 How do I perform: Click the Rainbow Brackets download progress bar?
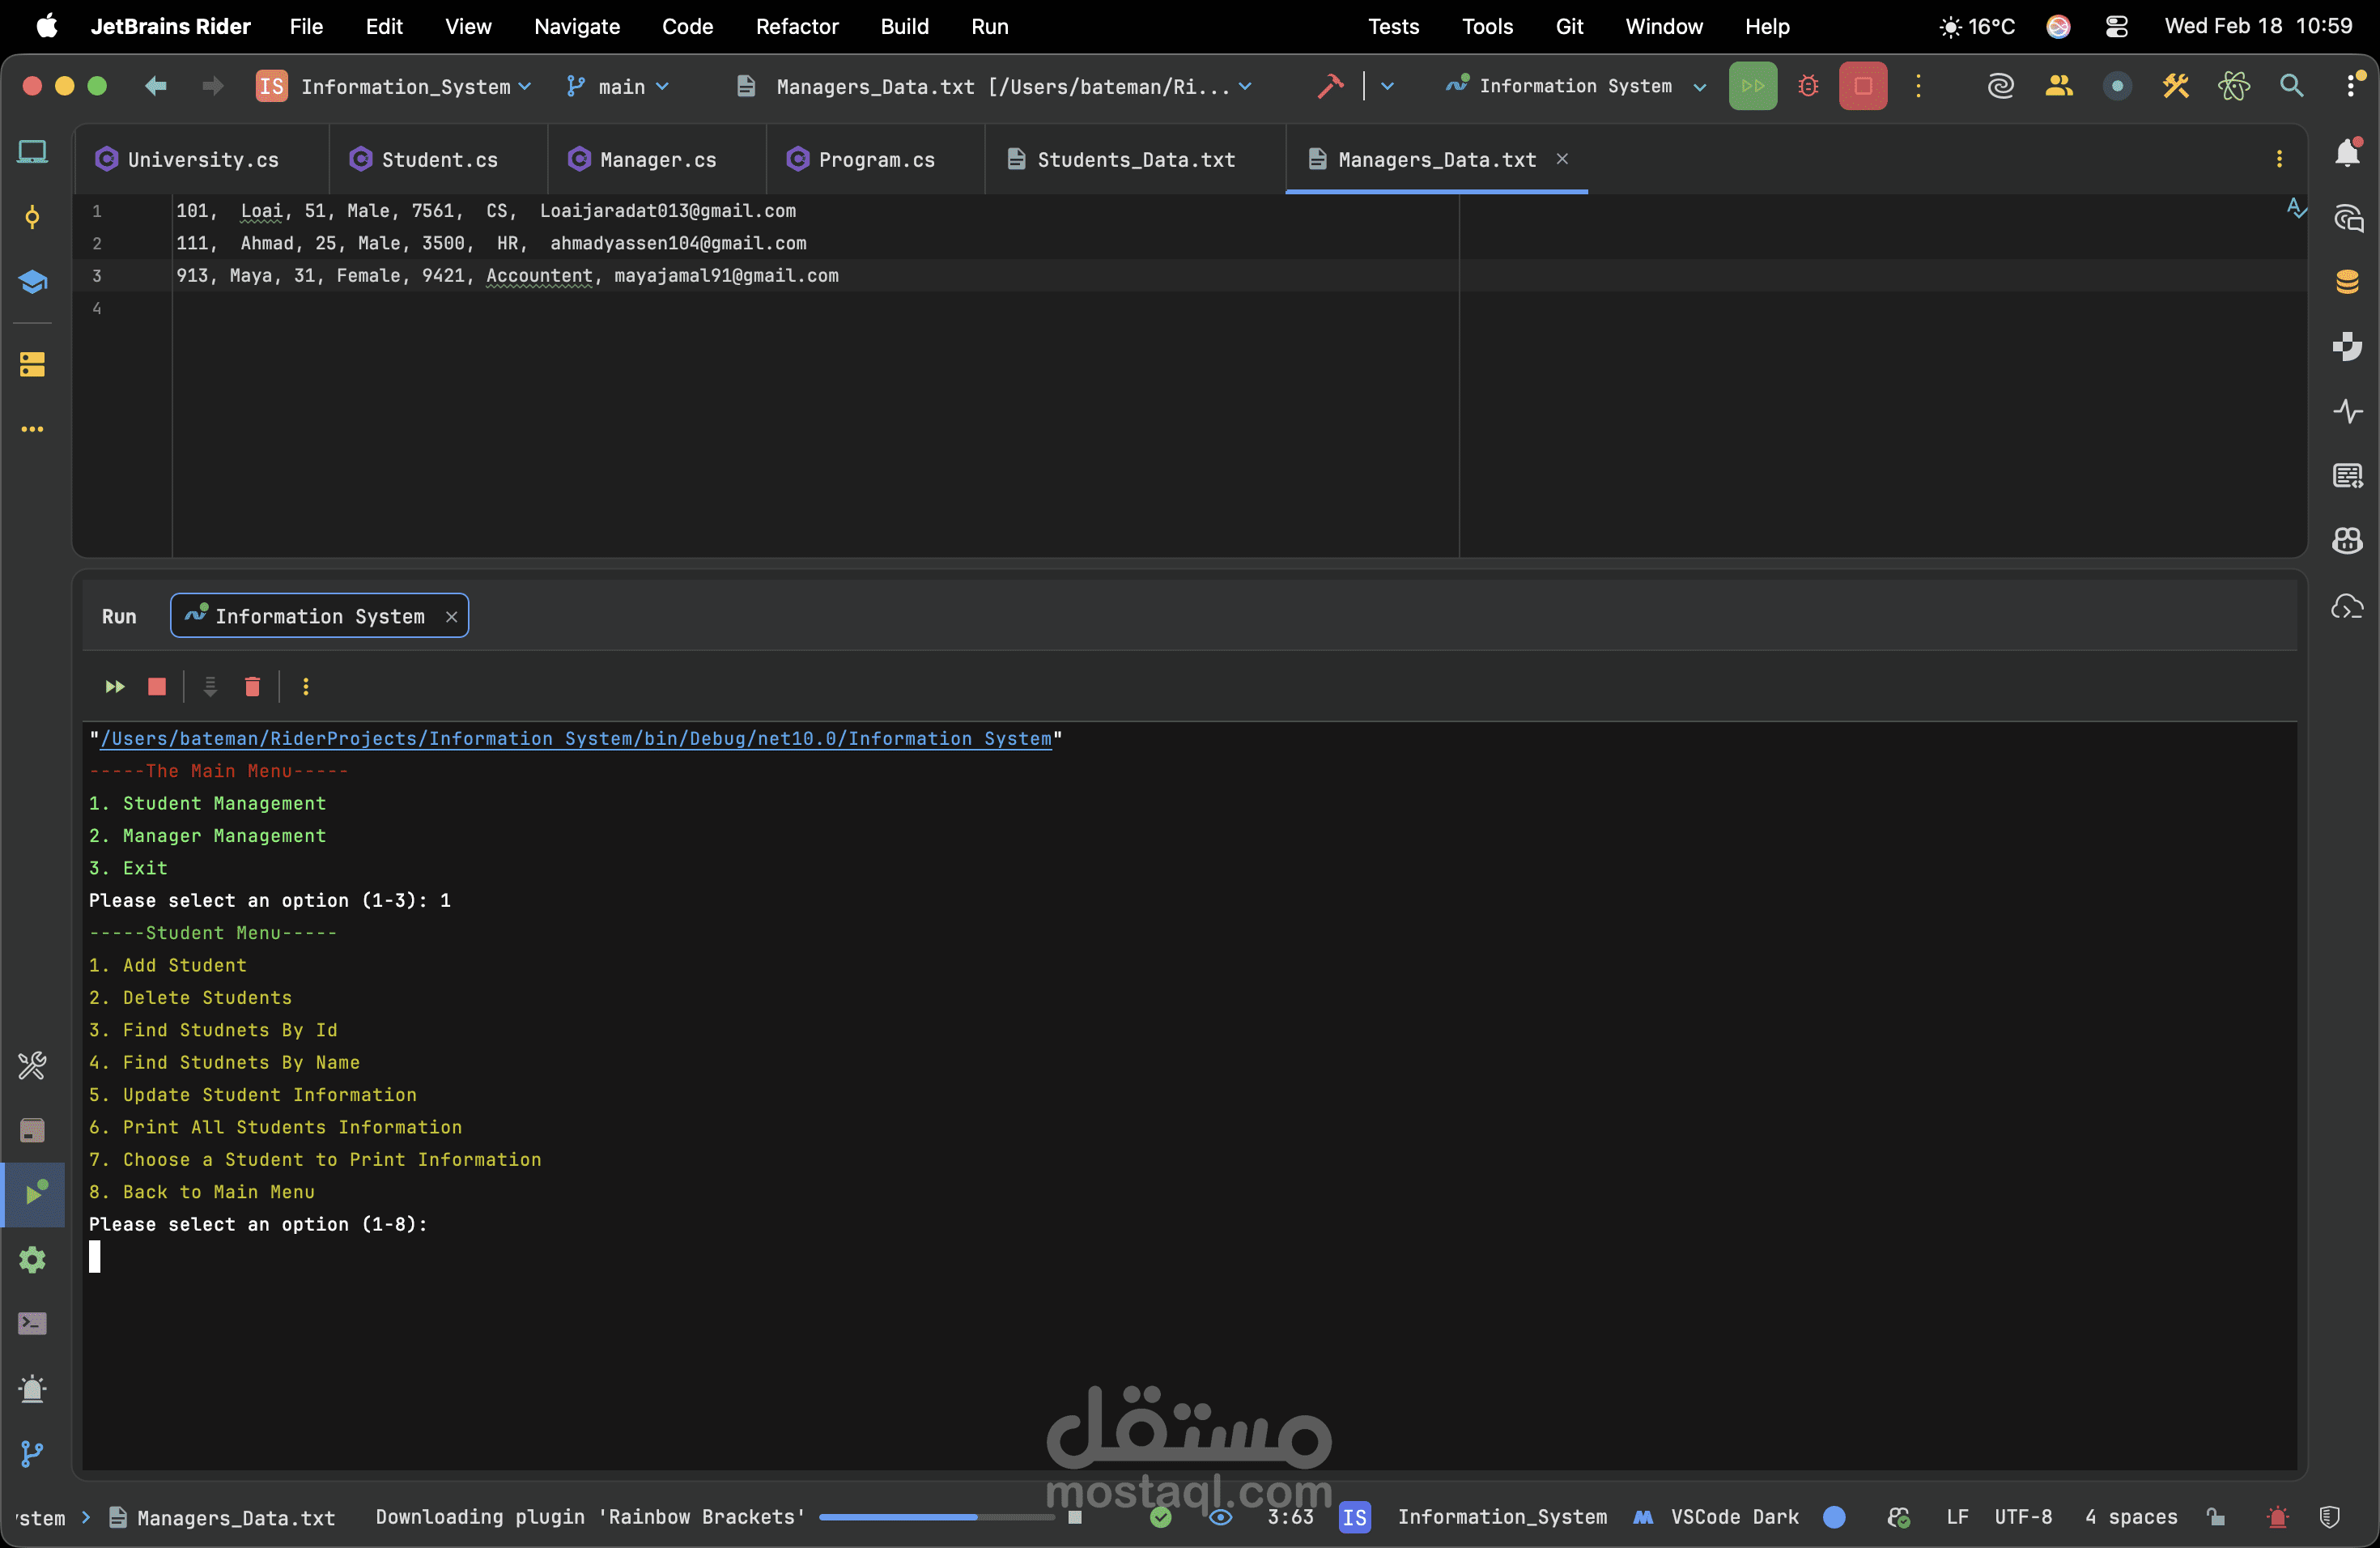click(x=935, y=1517)
